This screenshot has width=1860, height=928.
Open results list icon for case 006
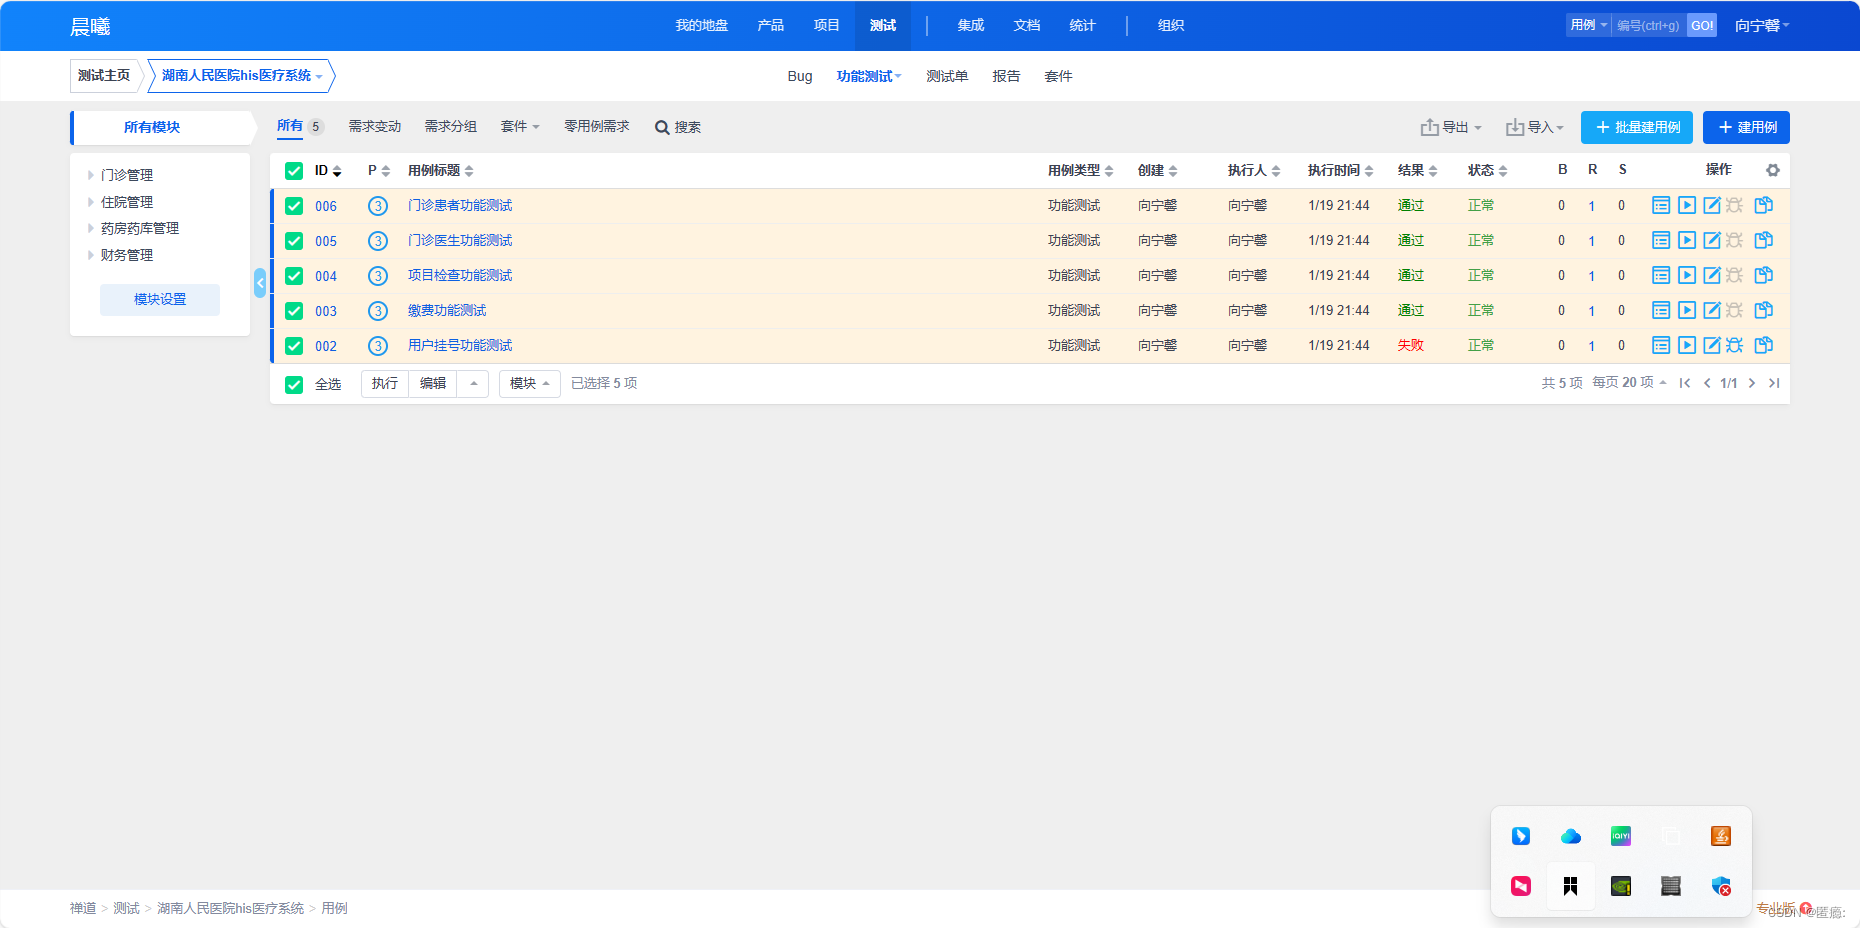1661,205
